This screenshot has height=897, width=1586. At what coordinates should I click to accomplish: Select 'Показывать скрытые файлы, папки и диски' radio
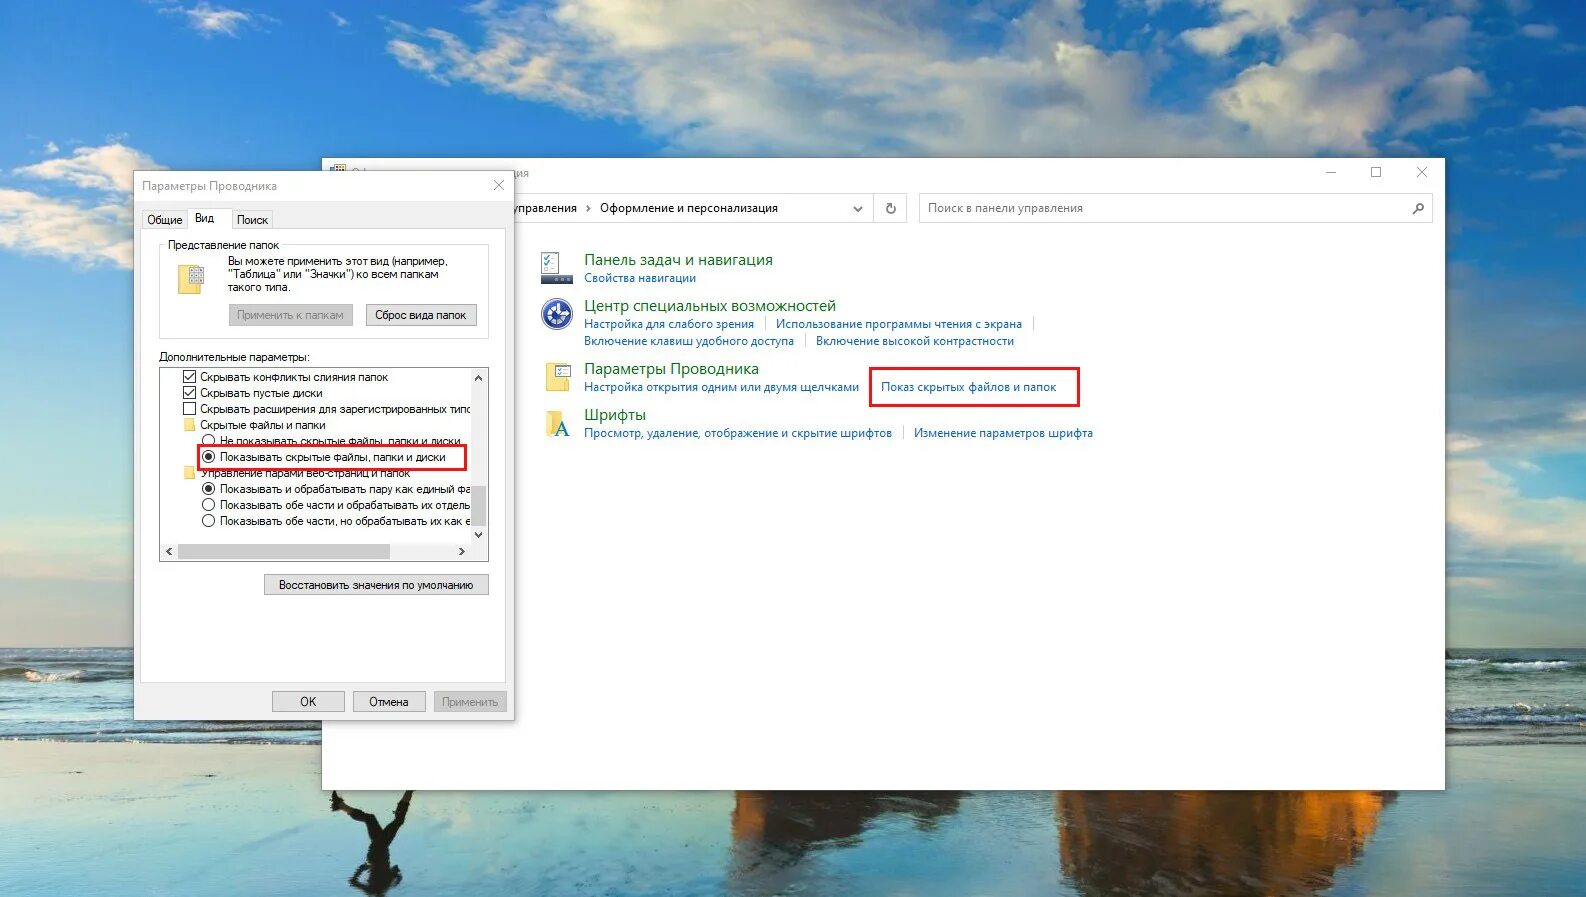208,457
